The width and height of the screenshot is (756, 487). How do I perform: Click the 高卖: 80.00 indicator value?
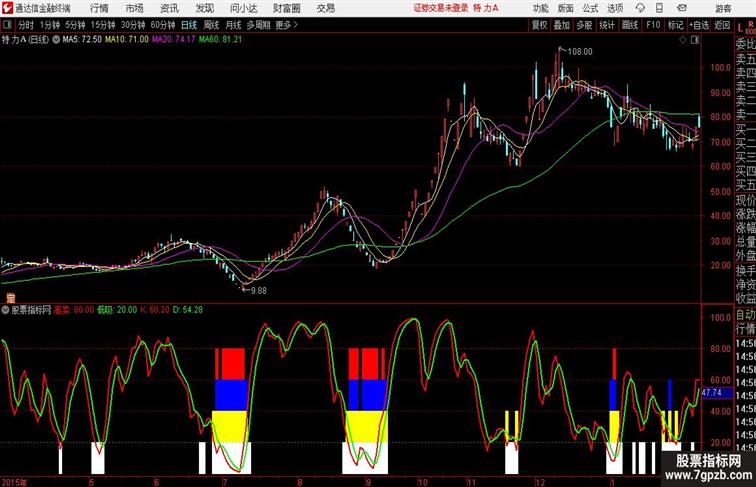(74, 310)
